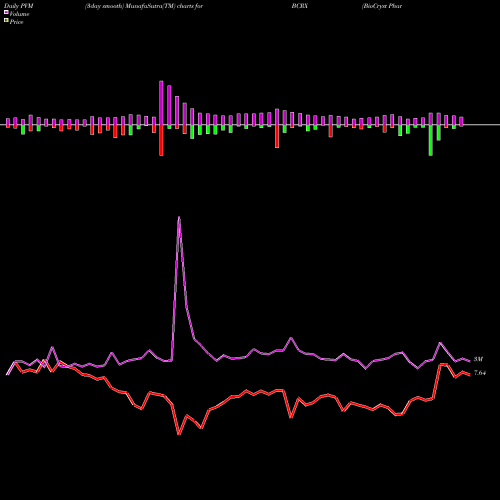Click the peak of the purple volume line
The height and width of the screenshot is (500, 500).
click(179, 218)
